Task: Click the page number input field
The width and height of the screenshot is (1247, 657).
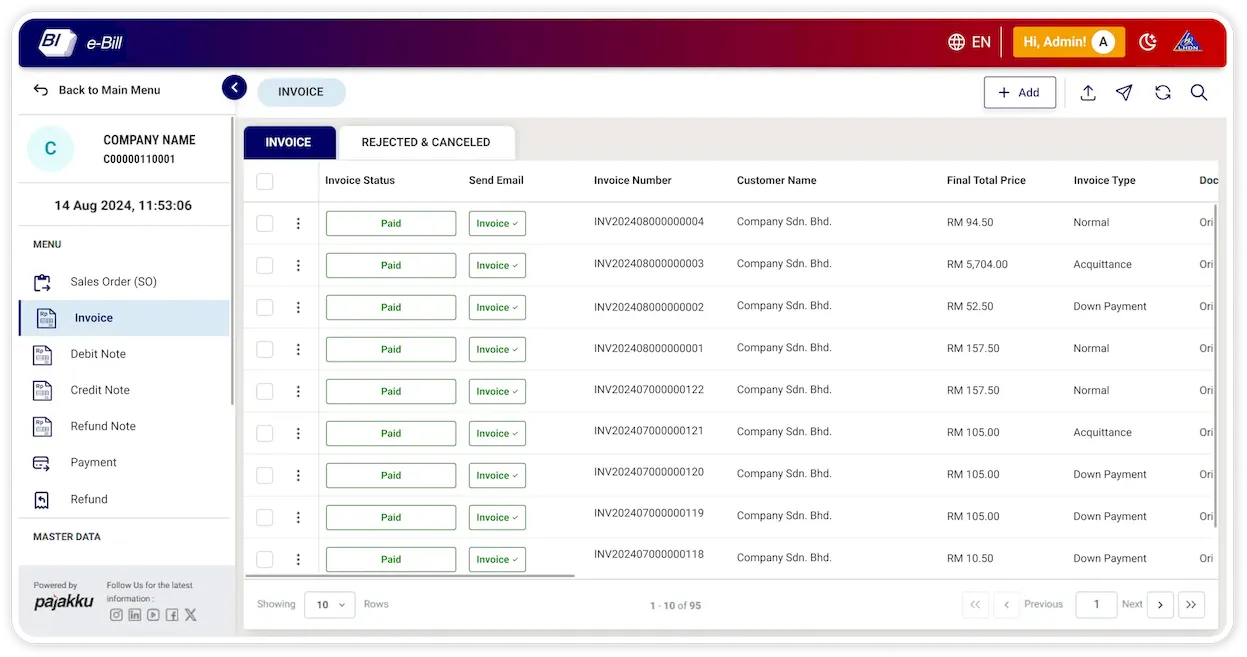Action: [1096, 604]
